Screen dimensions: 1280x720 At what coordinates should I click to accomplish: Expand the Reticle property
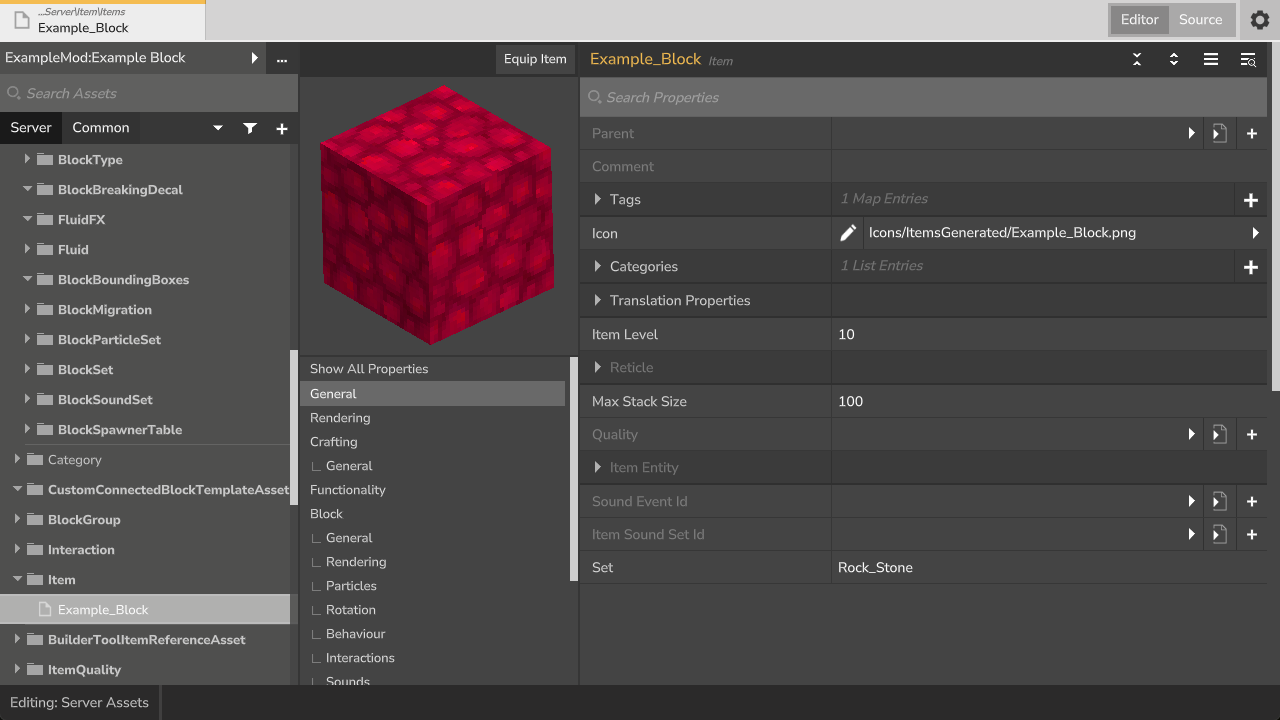598,367
